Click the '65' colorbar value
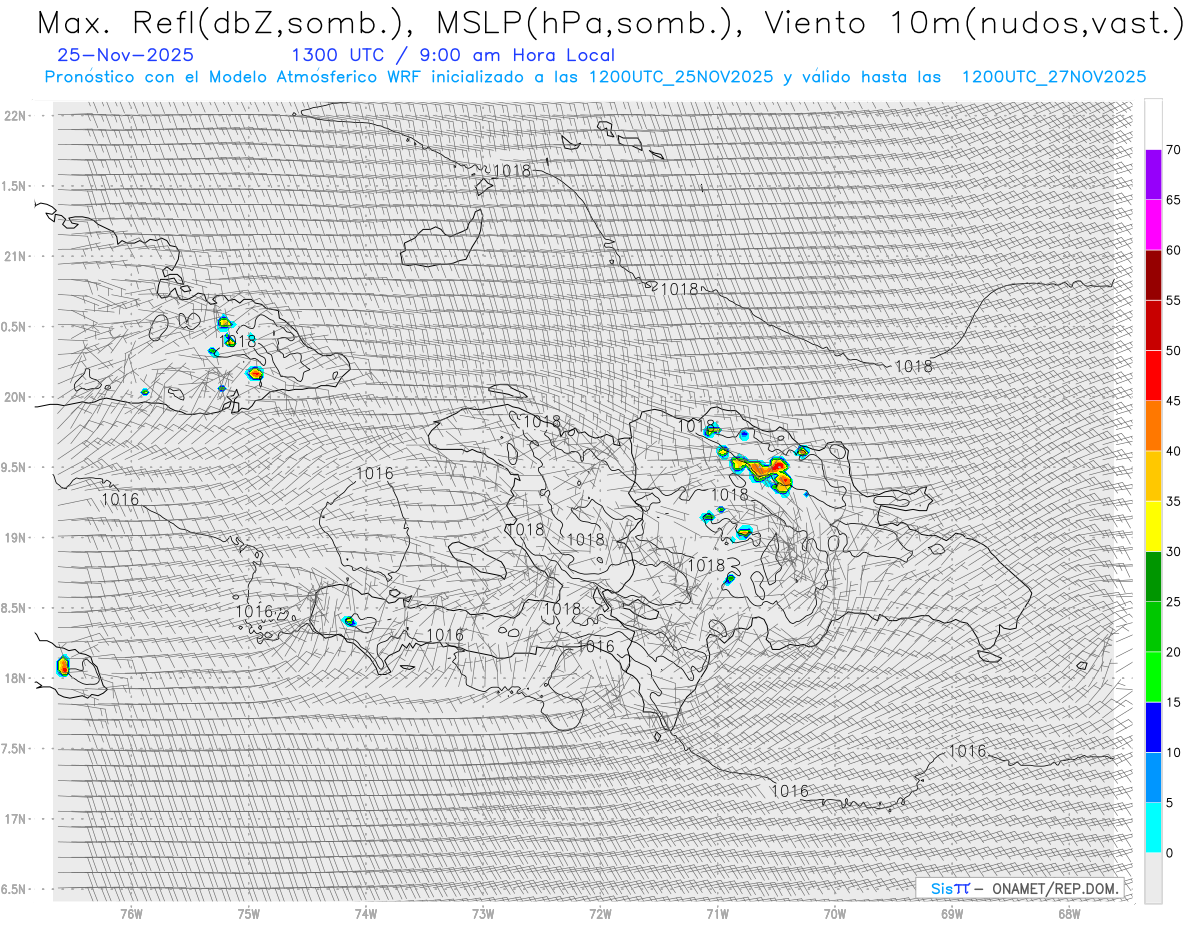Screen dimensions: 1200x927 click(x=1173, y=200)
